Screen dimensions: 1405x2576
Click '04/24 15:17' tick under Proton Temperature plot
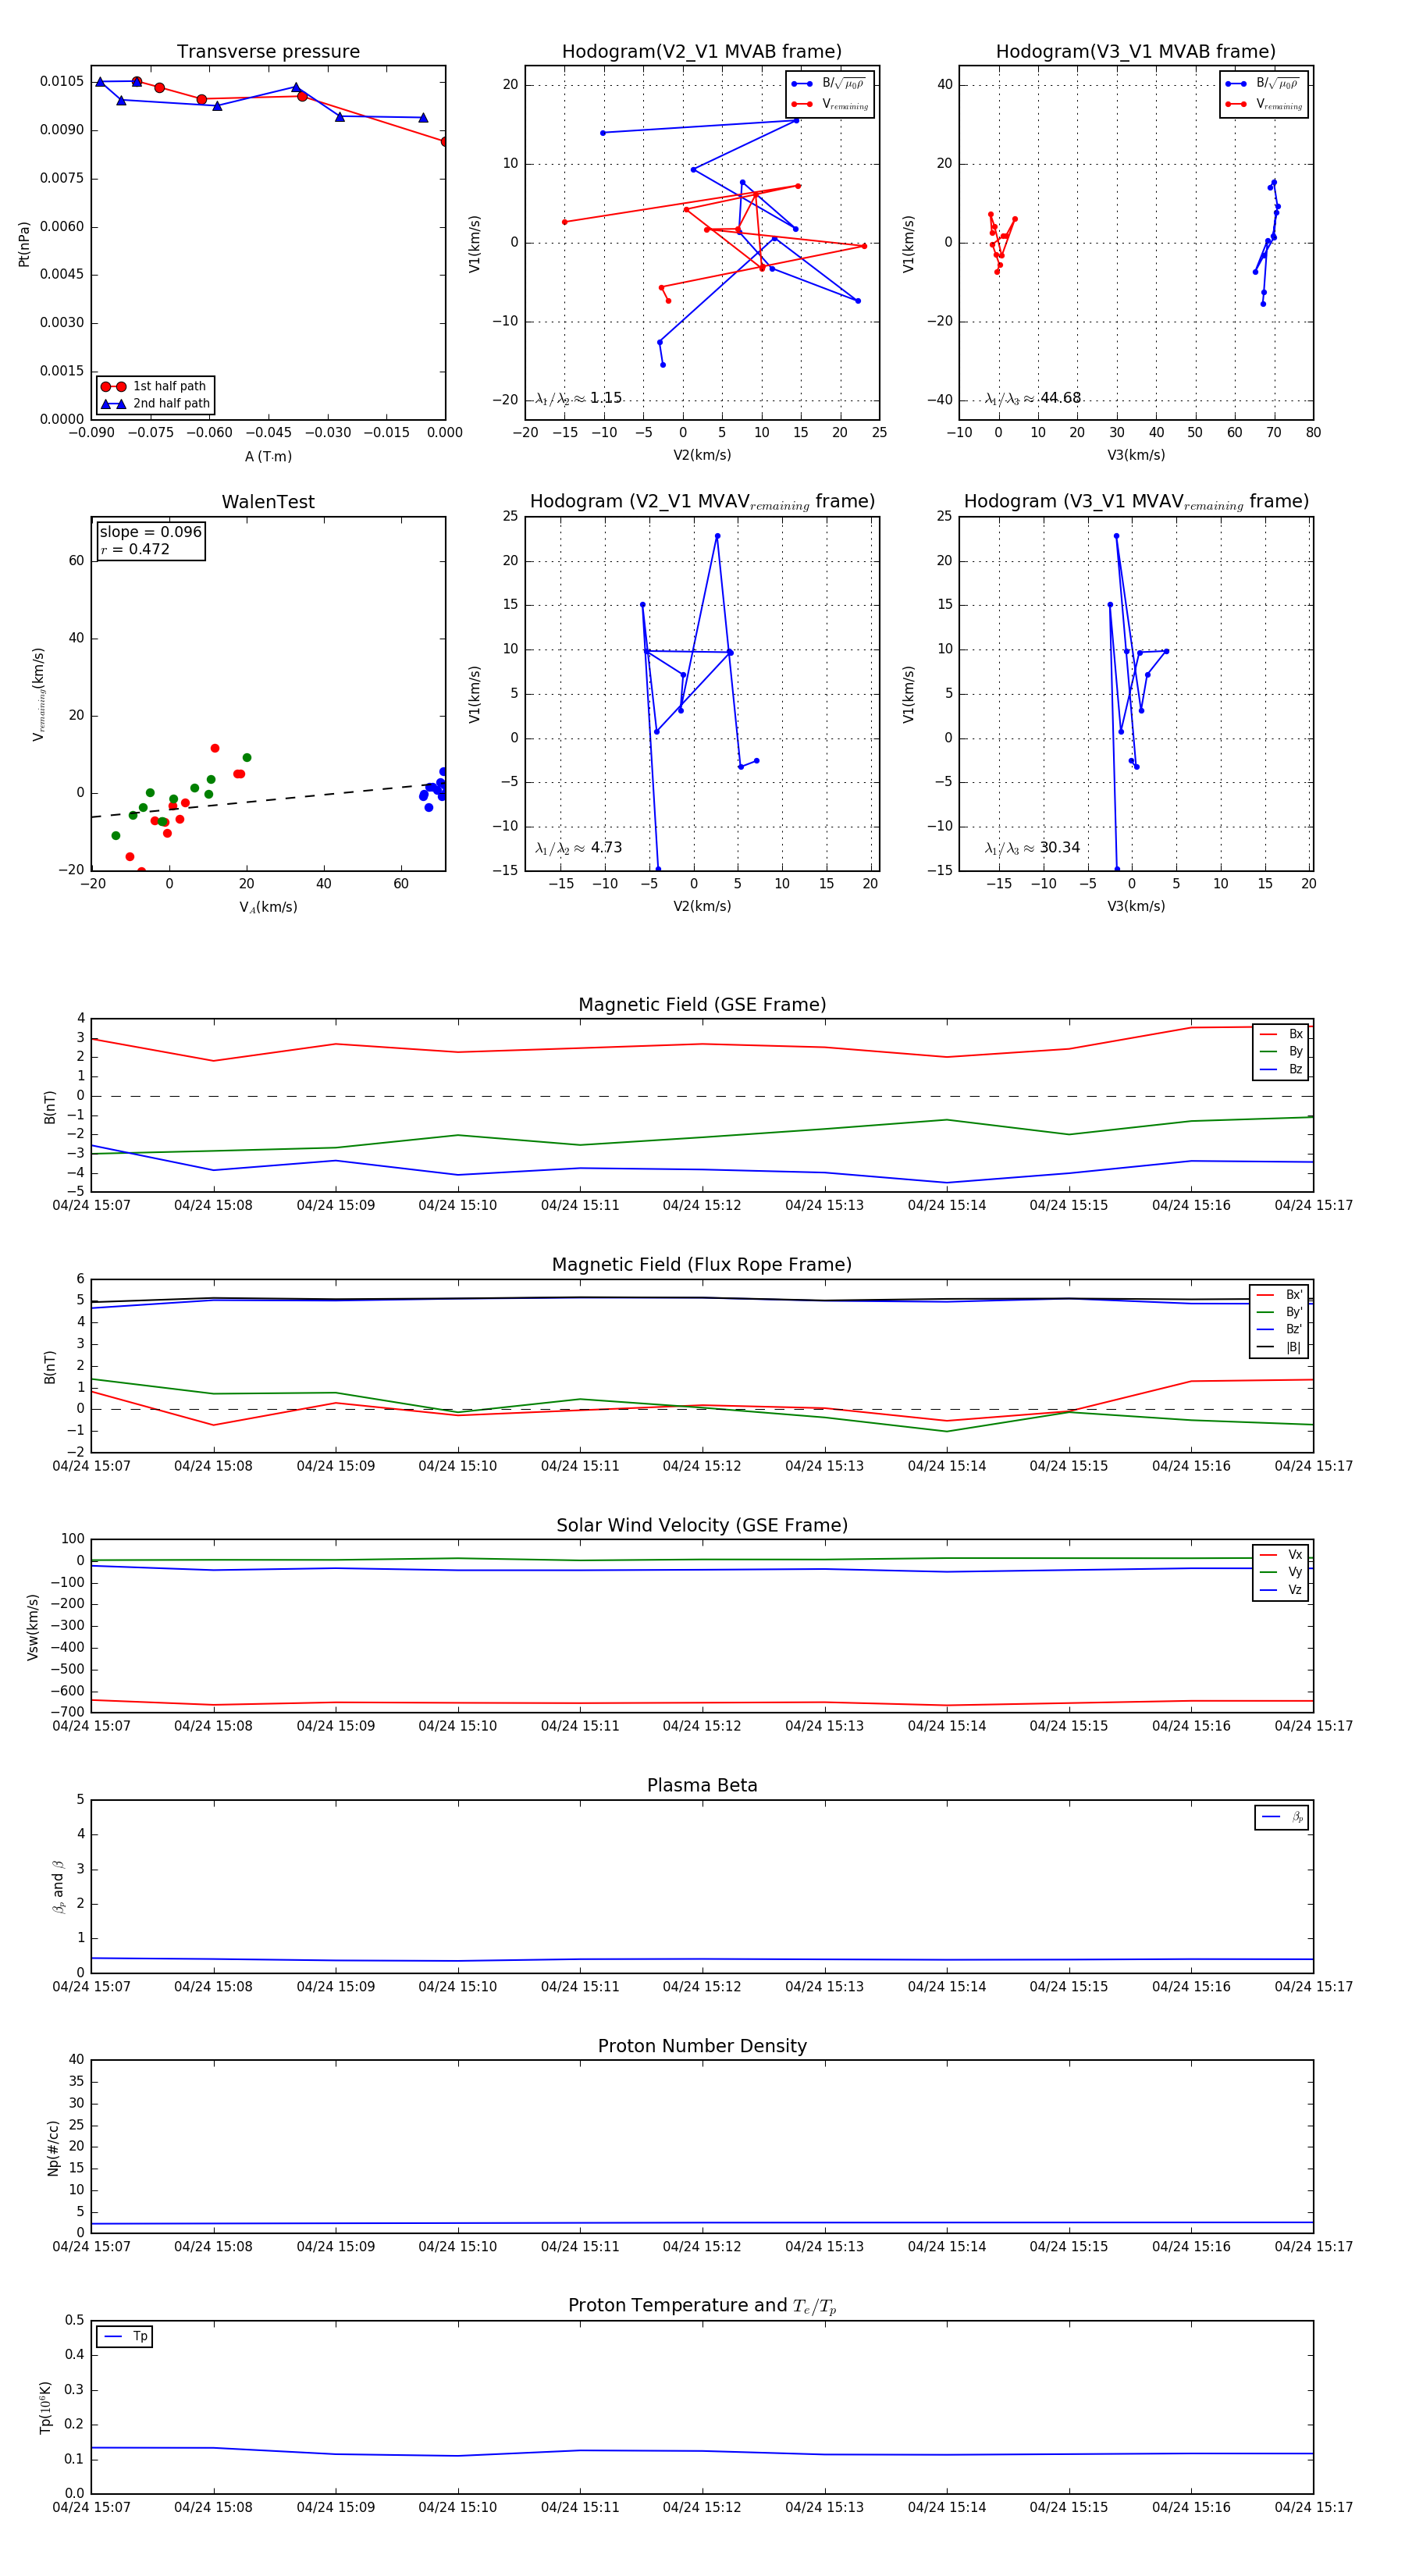click(x=1313, y=2507)
